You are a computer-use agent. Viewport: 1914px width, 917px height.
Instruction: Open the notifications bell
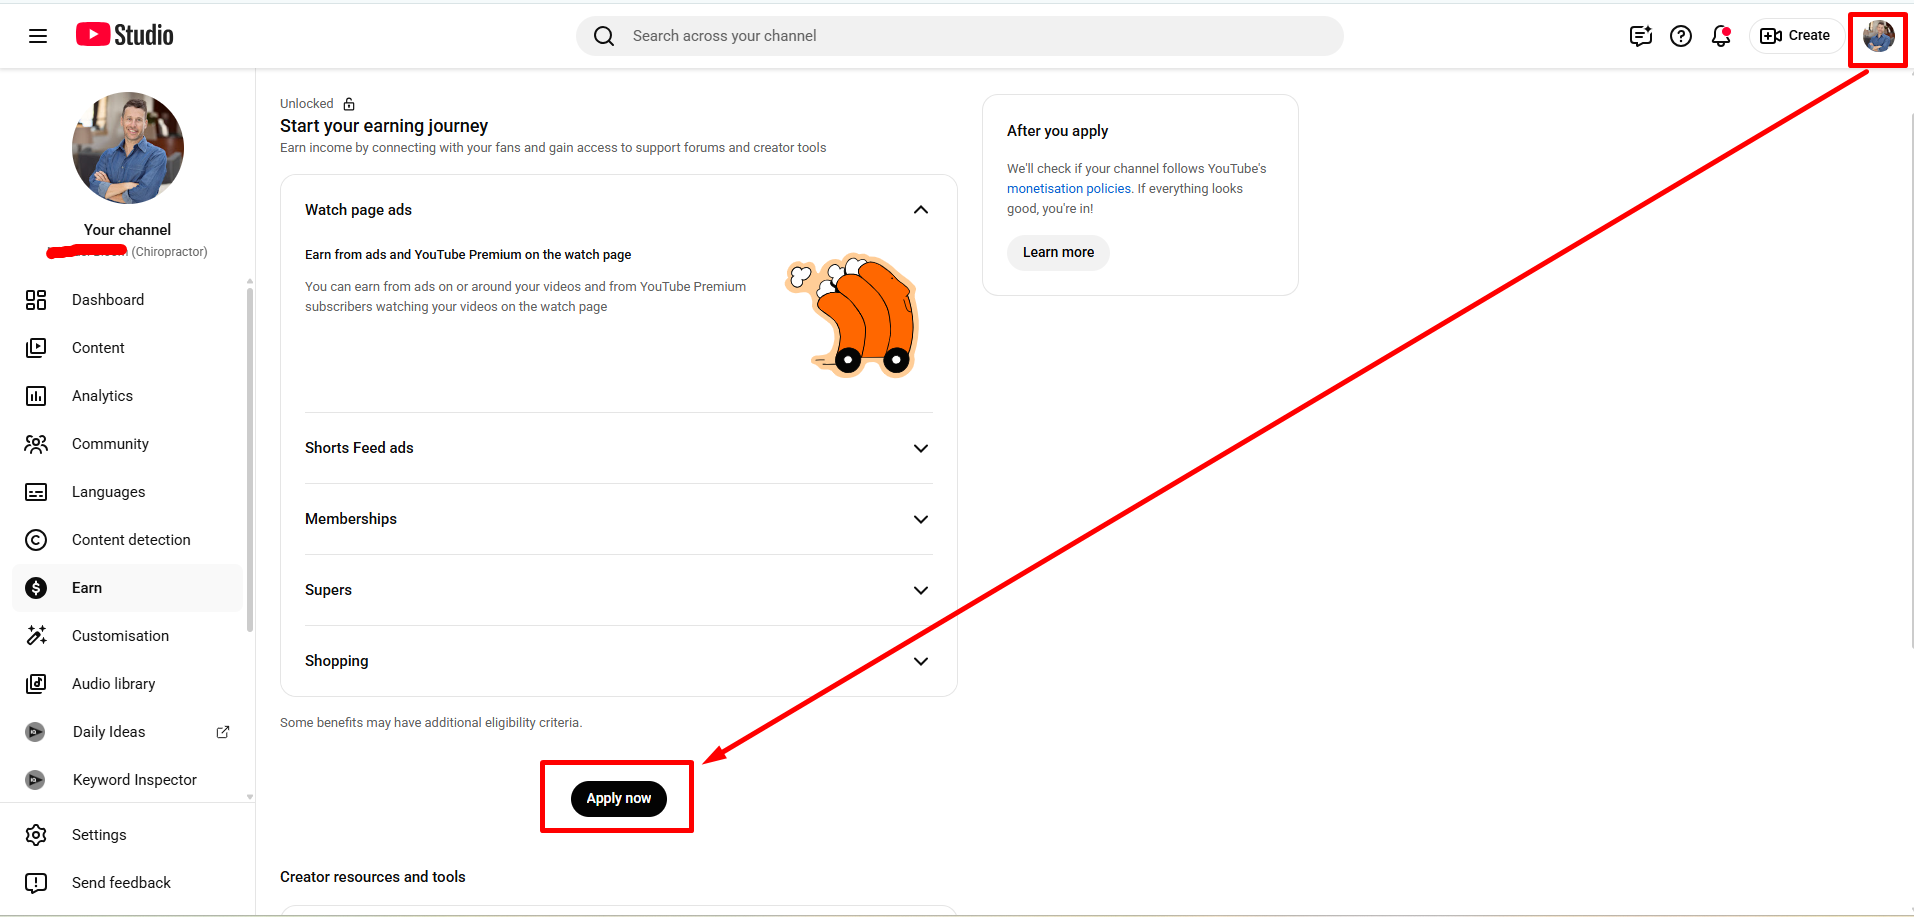[x=1721, y=36]
